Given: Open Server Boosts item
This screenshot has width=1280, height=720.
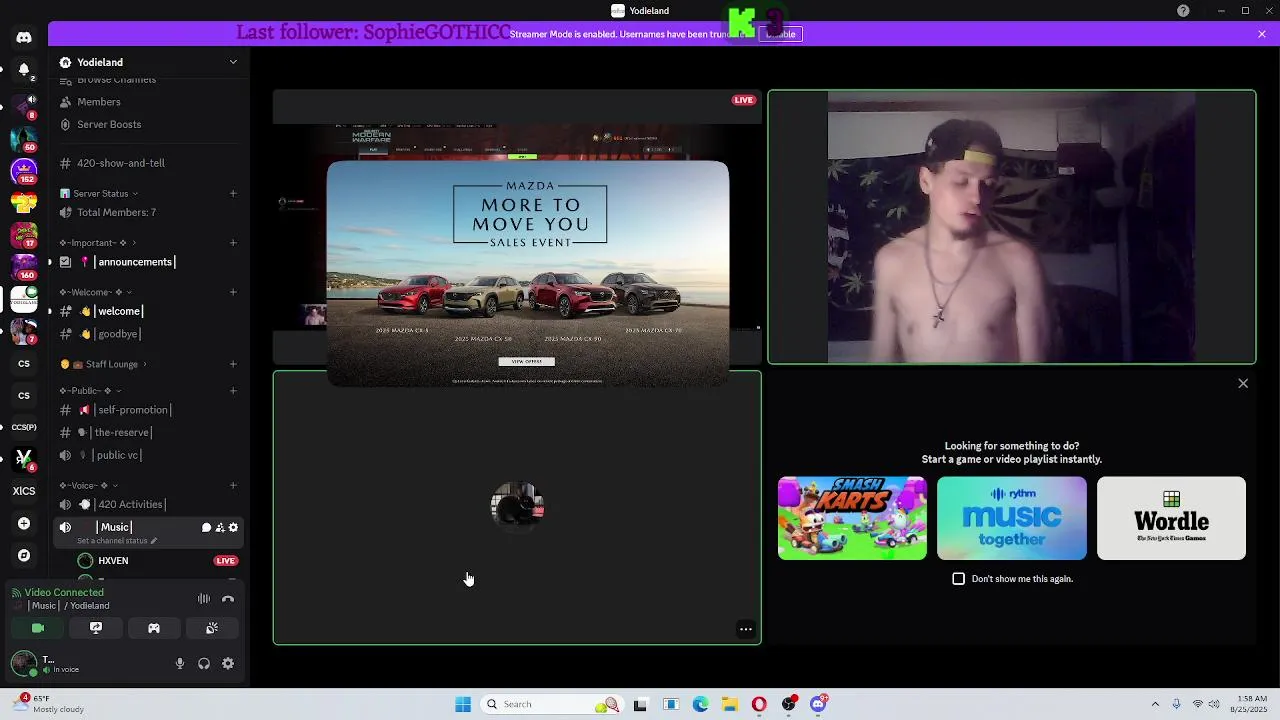Looking at the screenshot, I should [x=148, y=124].
